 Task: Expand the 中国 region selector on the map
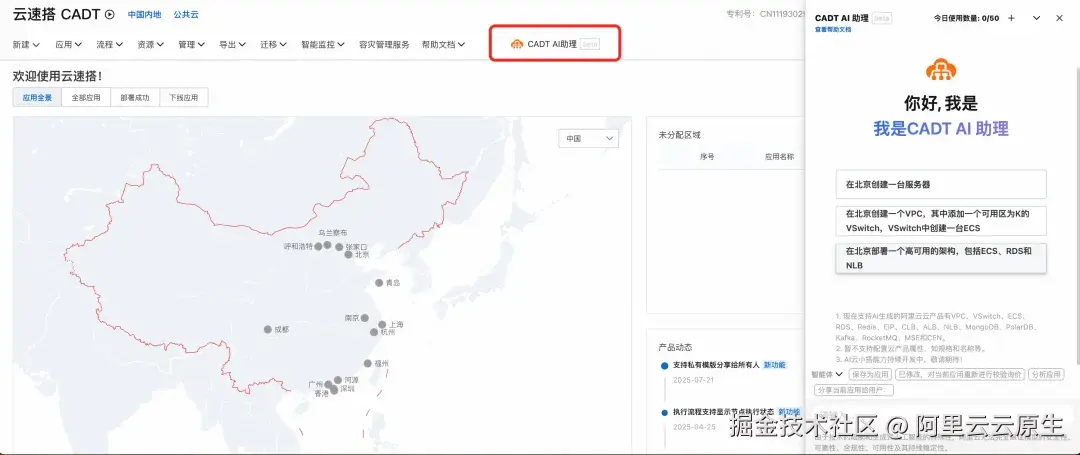588,138
